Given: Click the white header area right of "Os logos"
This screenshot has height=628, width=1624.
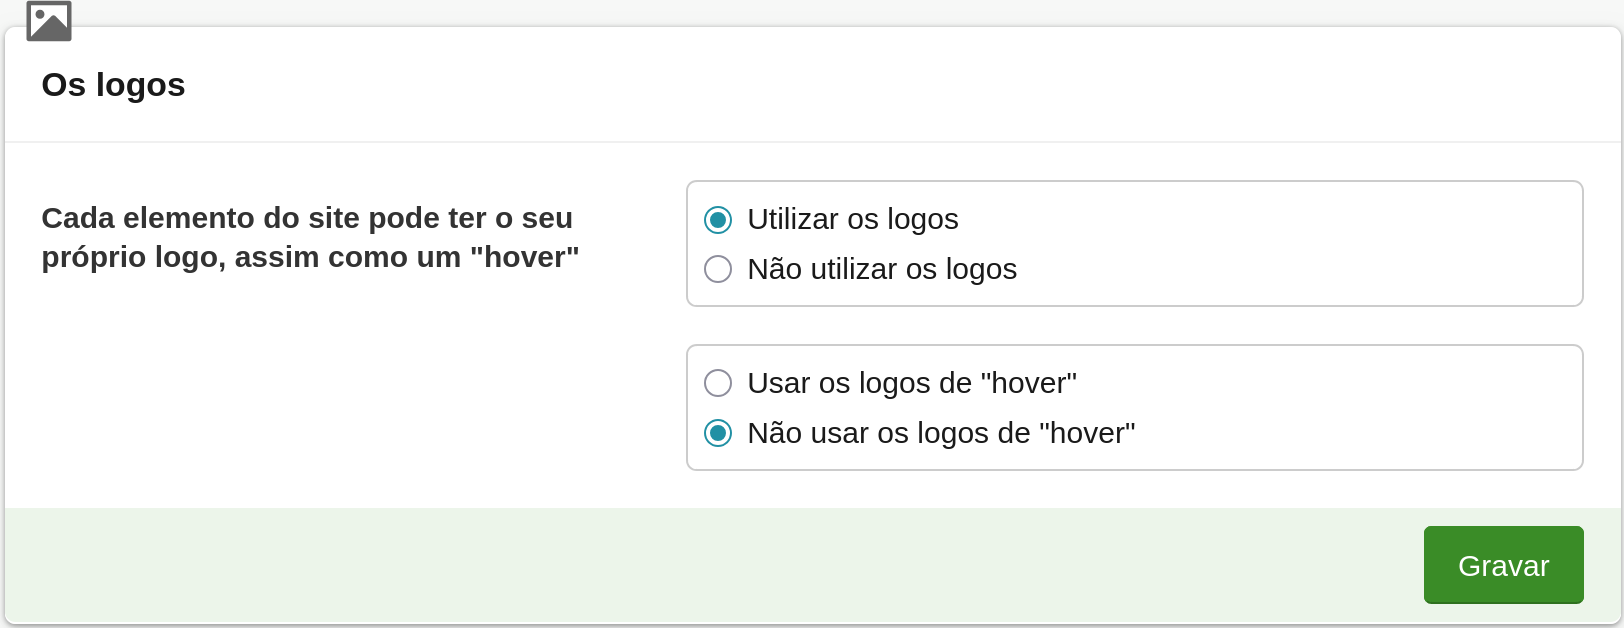Looking at the screenshot, I should [x=900, y=85].
